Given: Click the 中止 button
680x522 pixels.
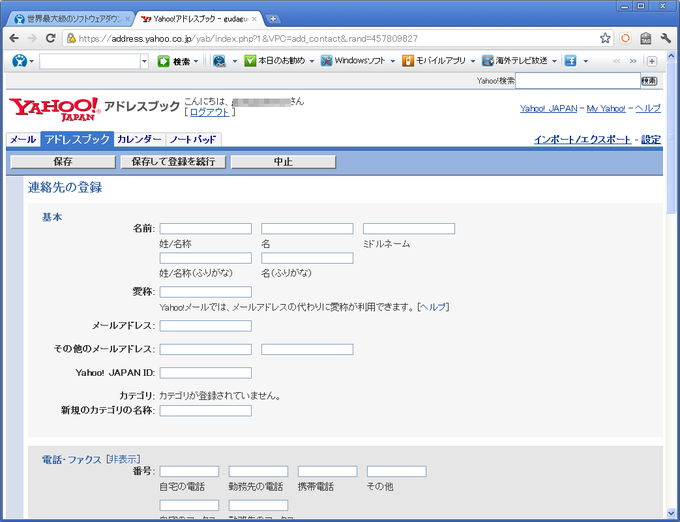Looking at the screenshot, I should (x=283, y=162).
